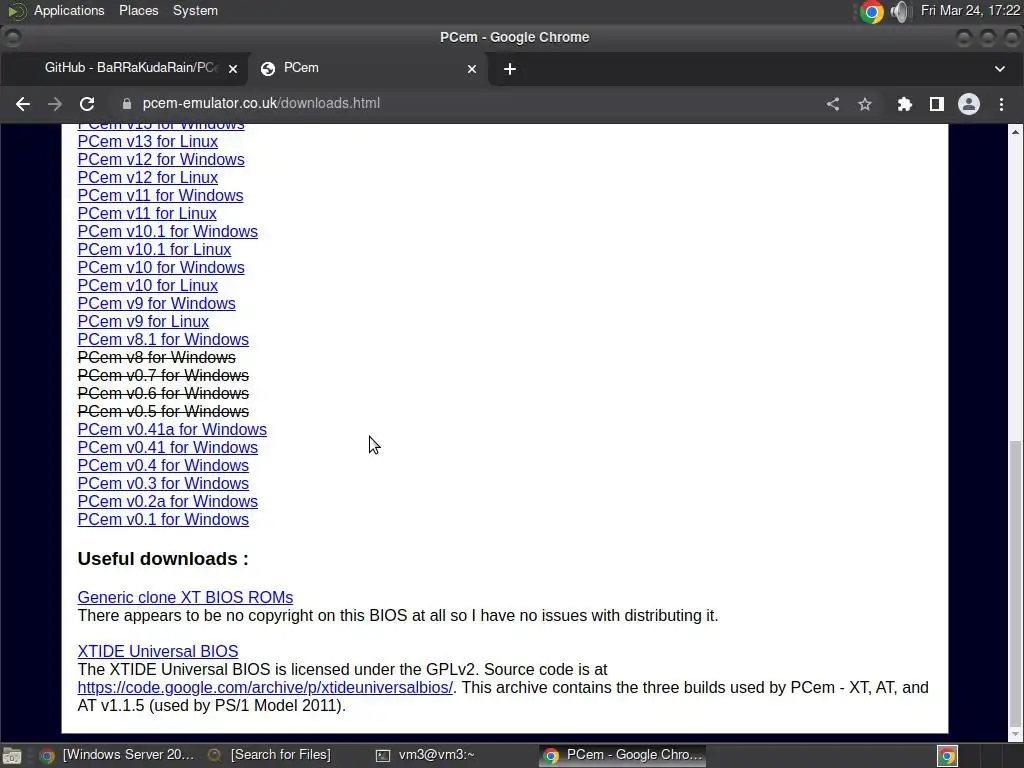1024x768 pixels.
Task: Download PCem v0.1 for Windows
Action: (x=163, y=520)
